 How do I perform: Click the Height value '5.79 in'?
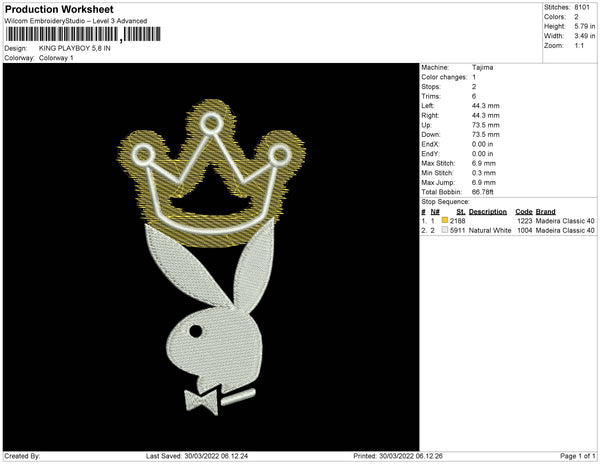click(585, 26)
